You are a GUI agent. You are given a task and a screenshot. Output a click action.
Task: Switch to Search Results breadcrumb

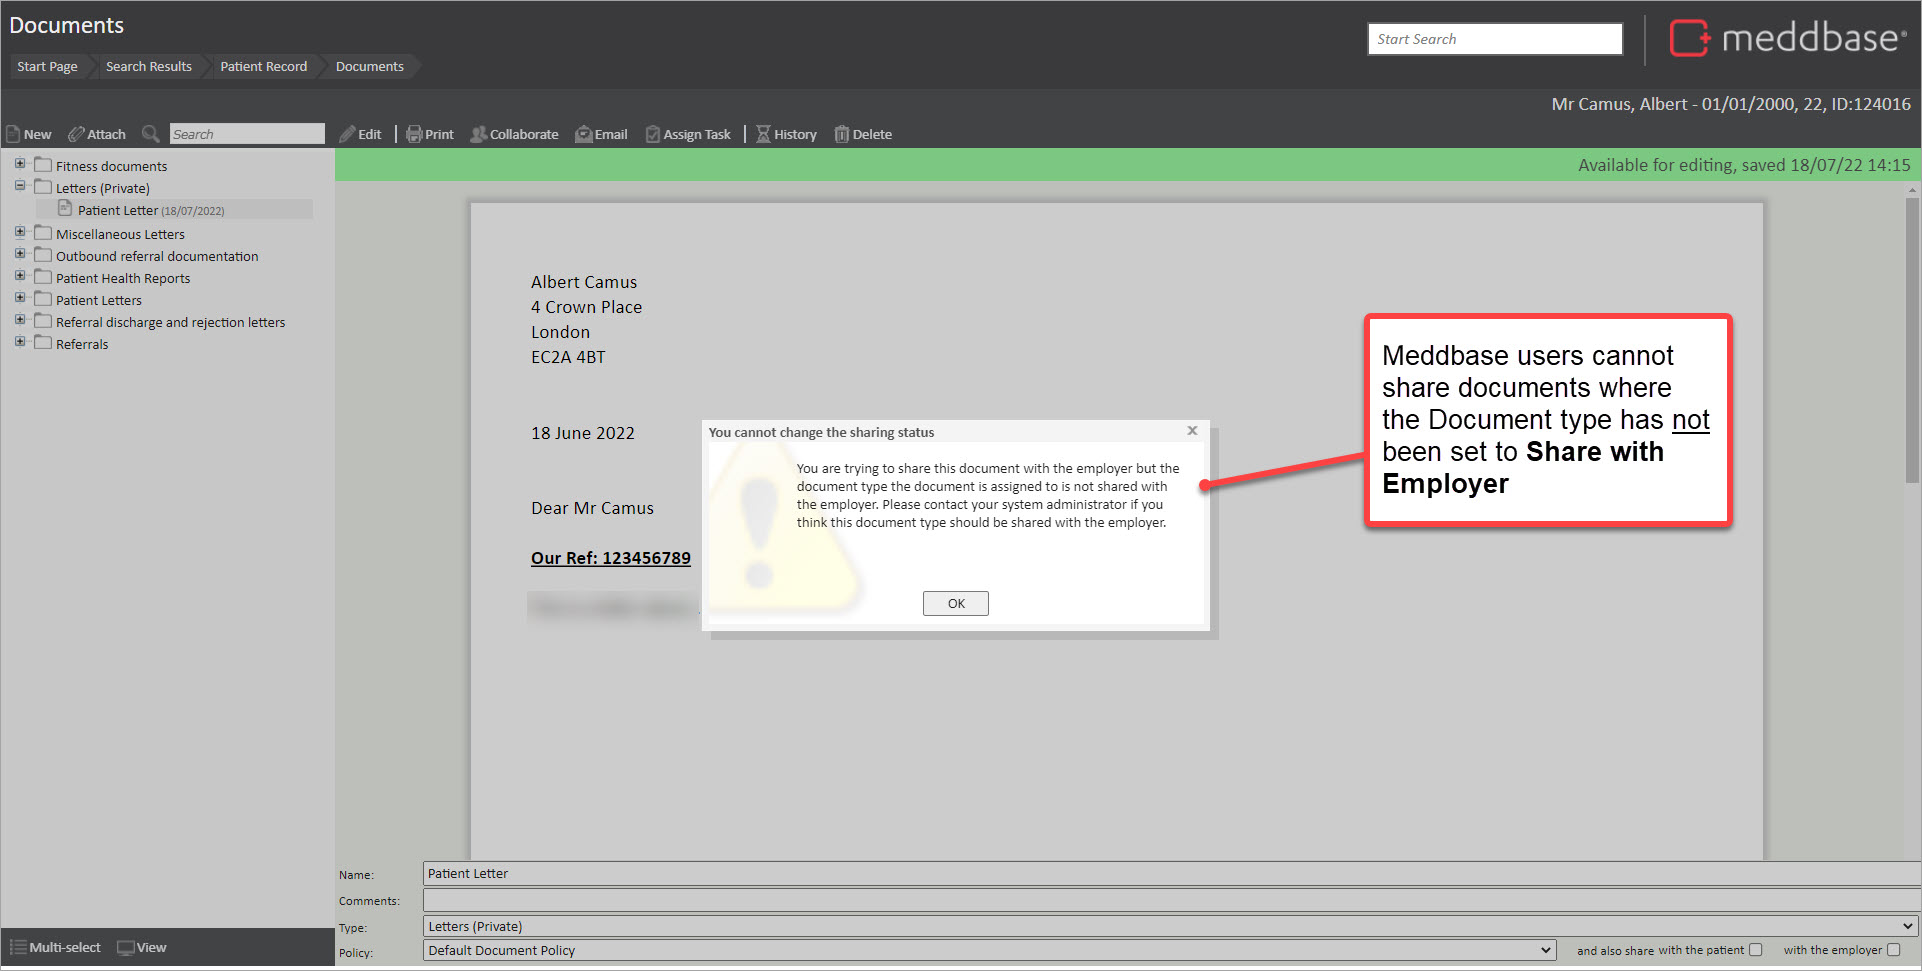coord(148,66)
